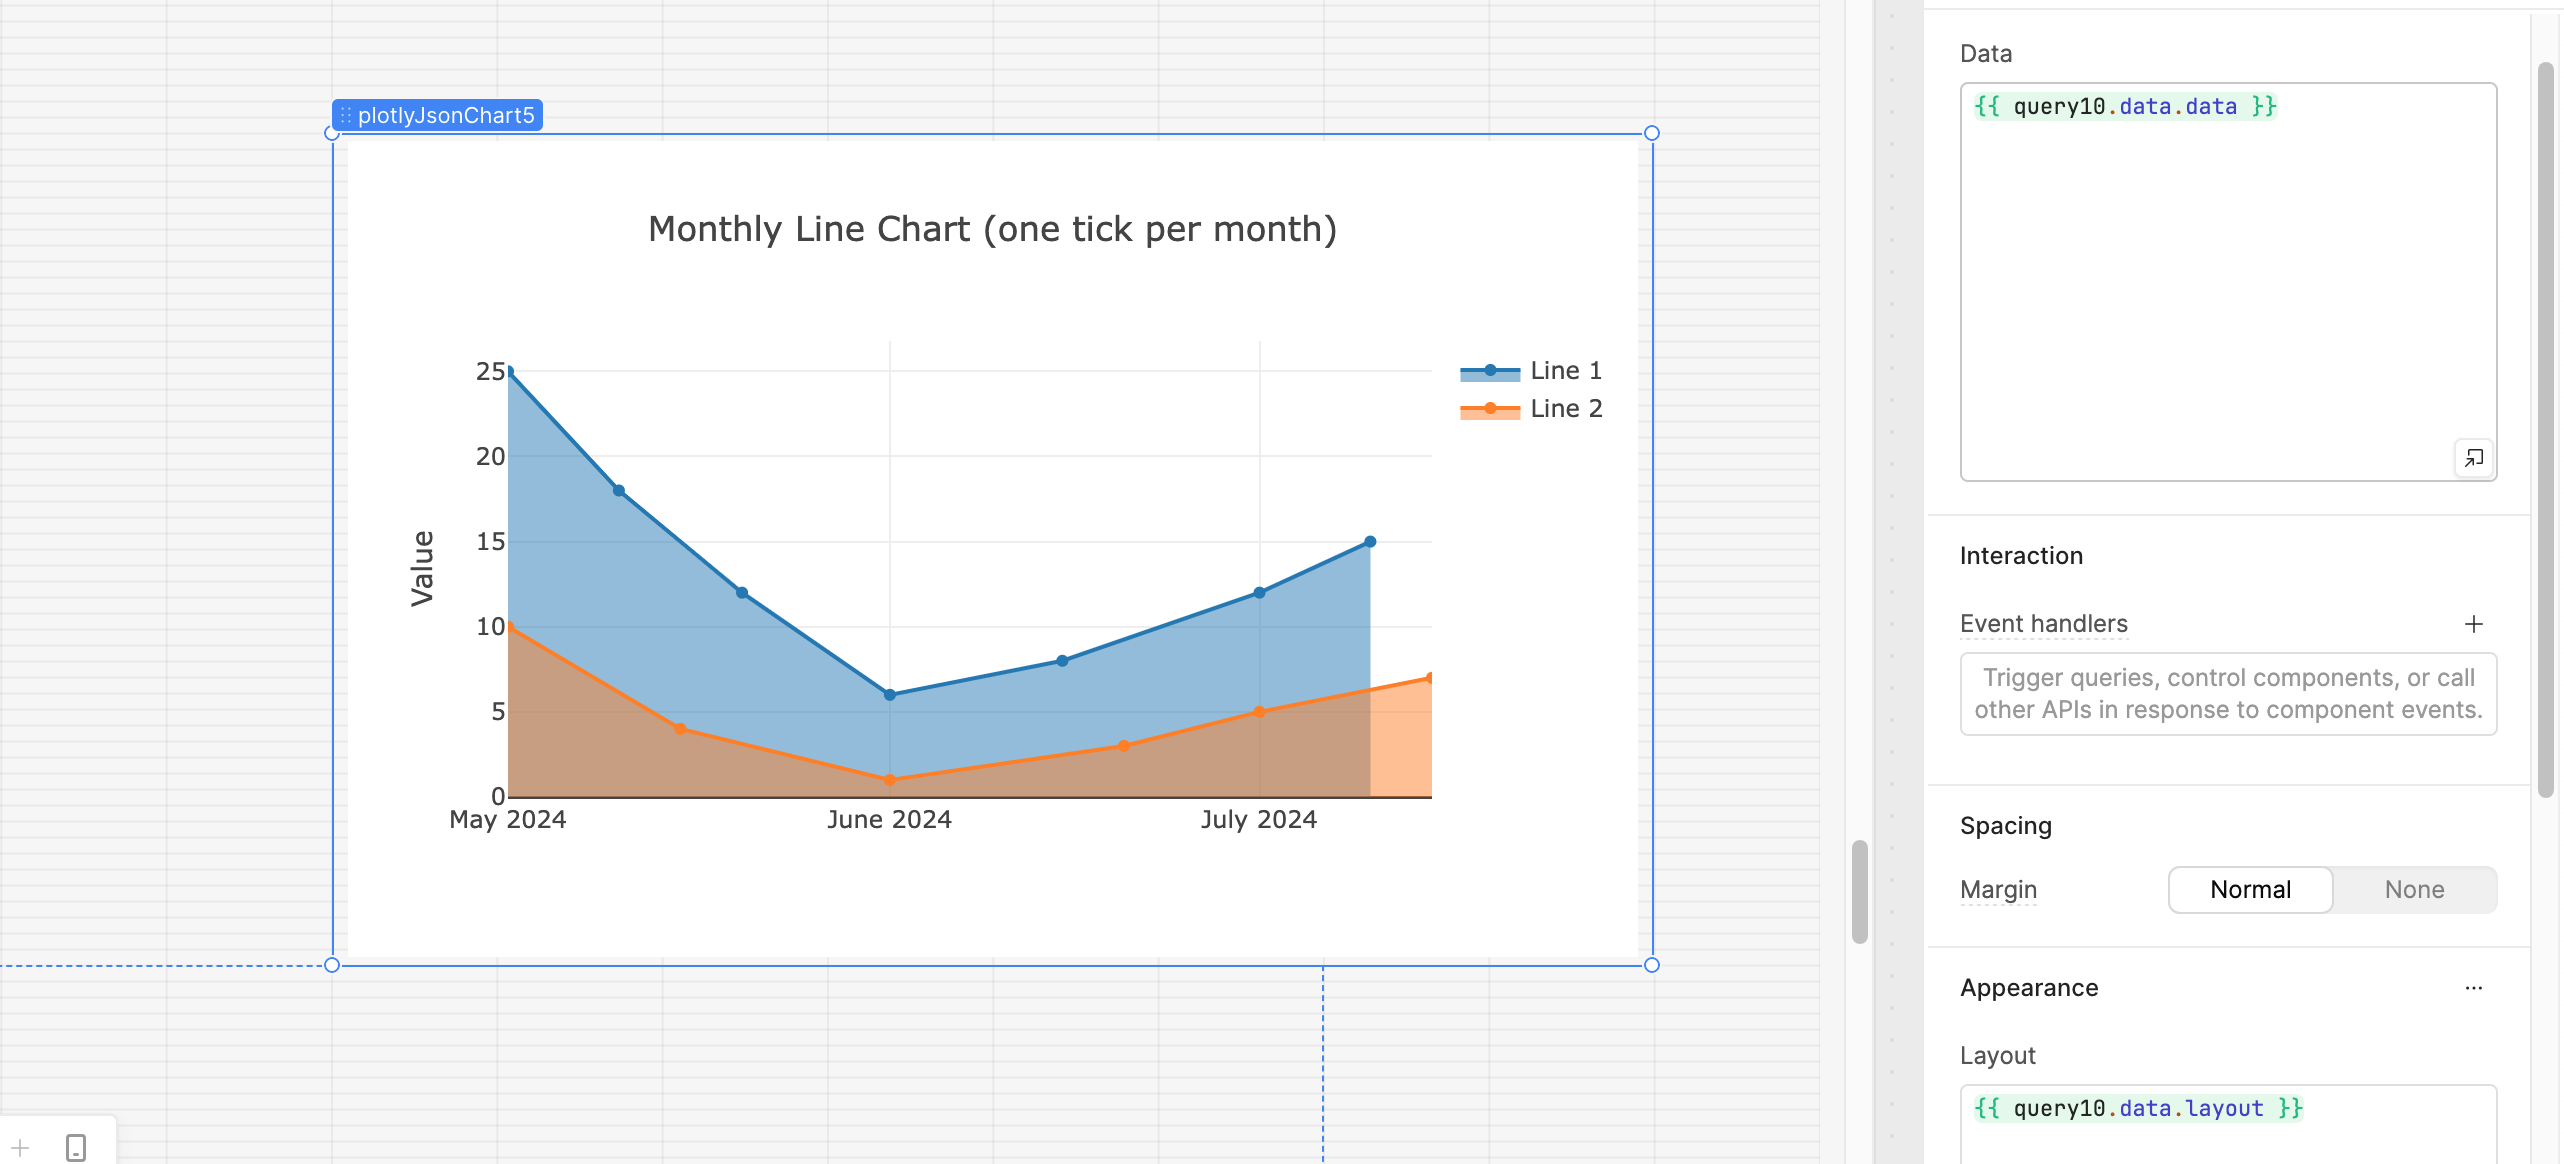Screen dimensions: 2564x1164
Task: Open the Appearance section options menu
Action: click(2473, 988)
